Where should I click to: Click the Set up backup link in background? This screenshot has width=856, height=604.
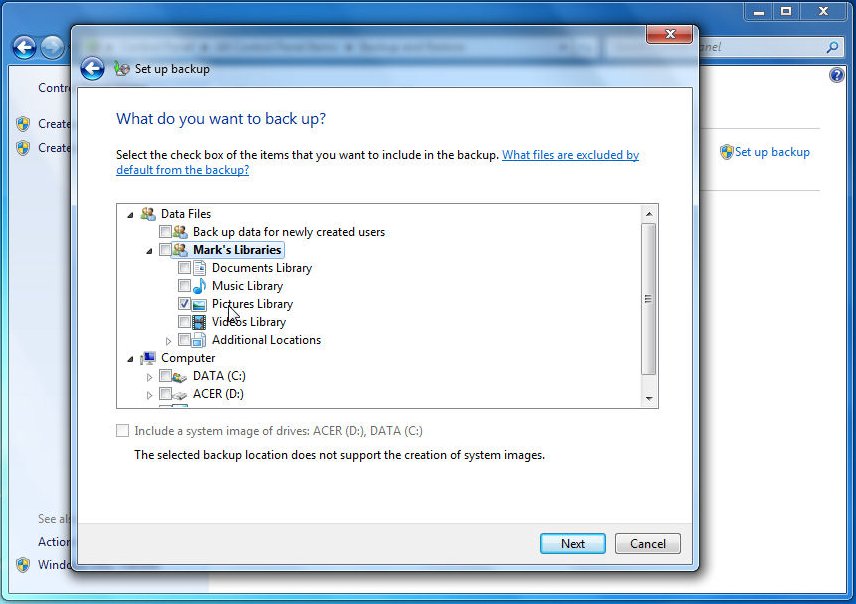(771, 152)
